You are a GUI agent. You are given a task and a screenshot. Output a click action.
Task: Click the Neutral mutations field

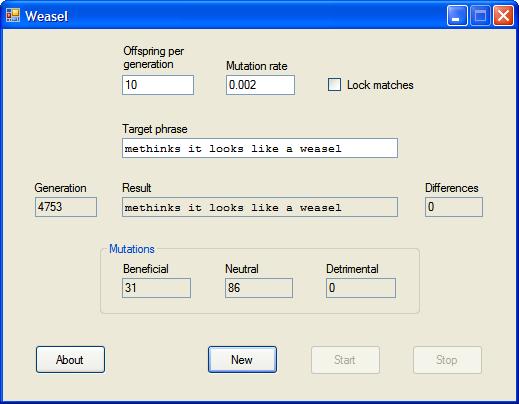click(x=259, y=288)
